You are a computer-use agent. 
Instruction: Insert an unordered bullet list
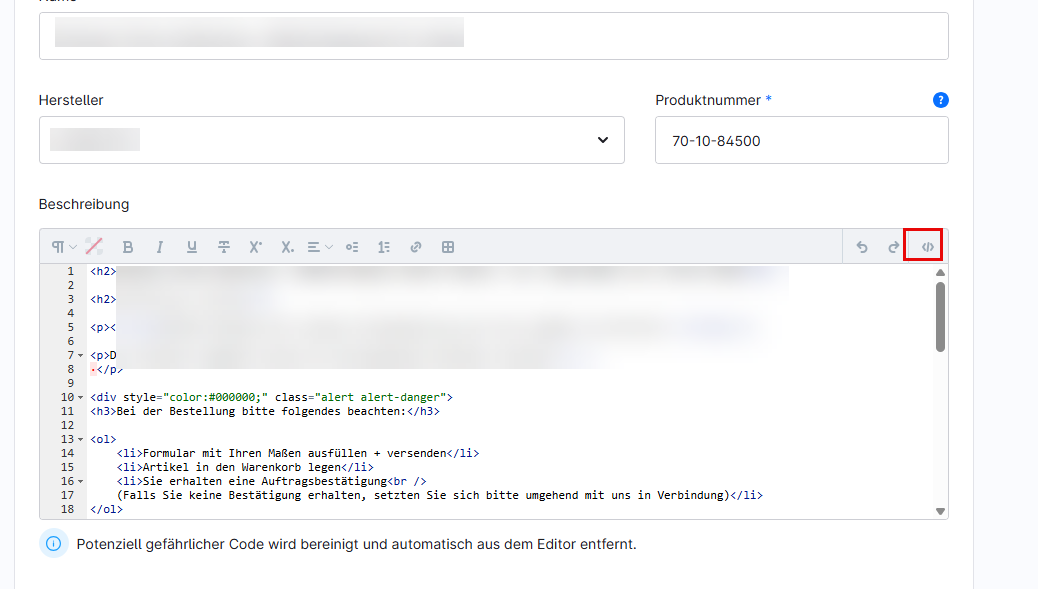pos(352,247)
